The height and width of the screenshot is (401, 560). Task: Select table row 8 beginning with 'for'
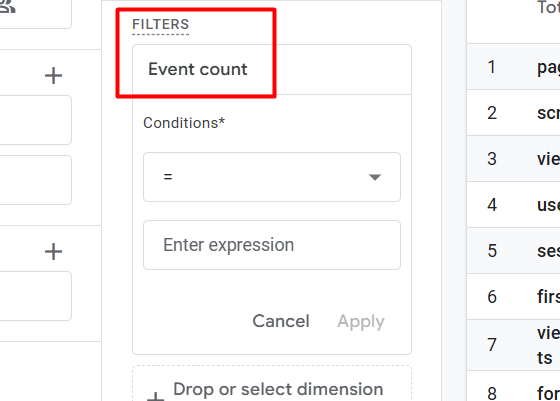point(513,386)
